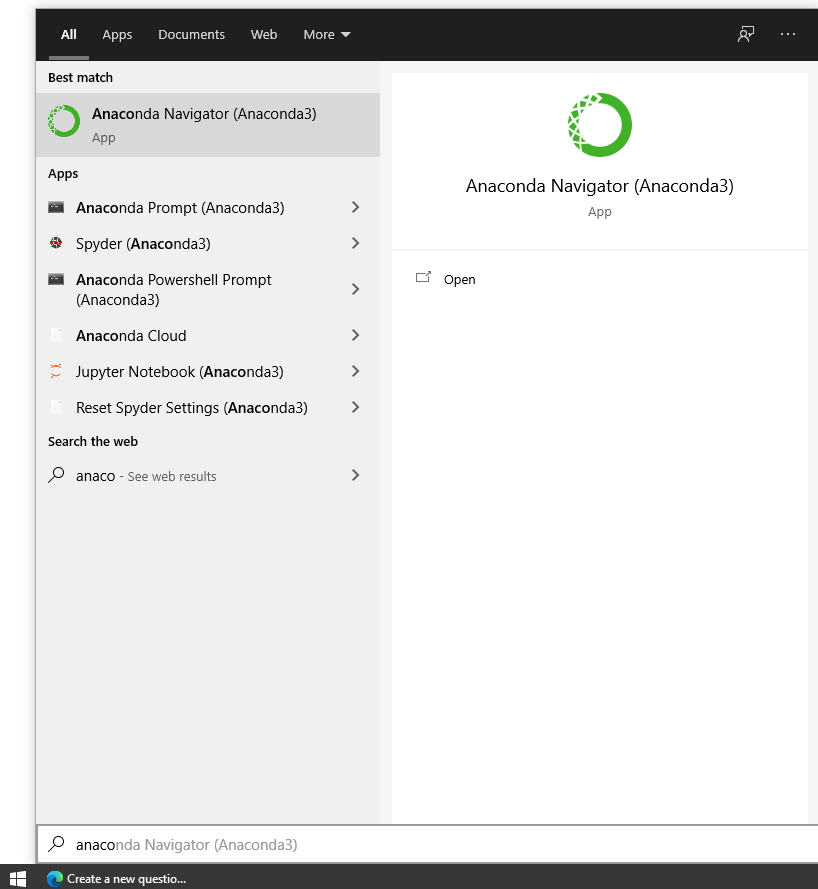818x889 pixels.
Task: Expand Anaconda Powershell Prompt chevron
Action: pyautogui.click(x=355, y=289)
